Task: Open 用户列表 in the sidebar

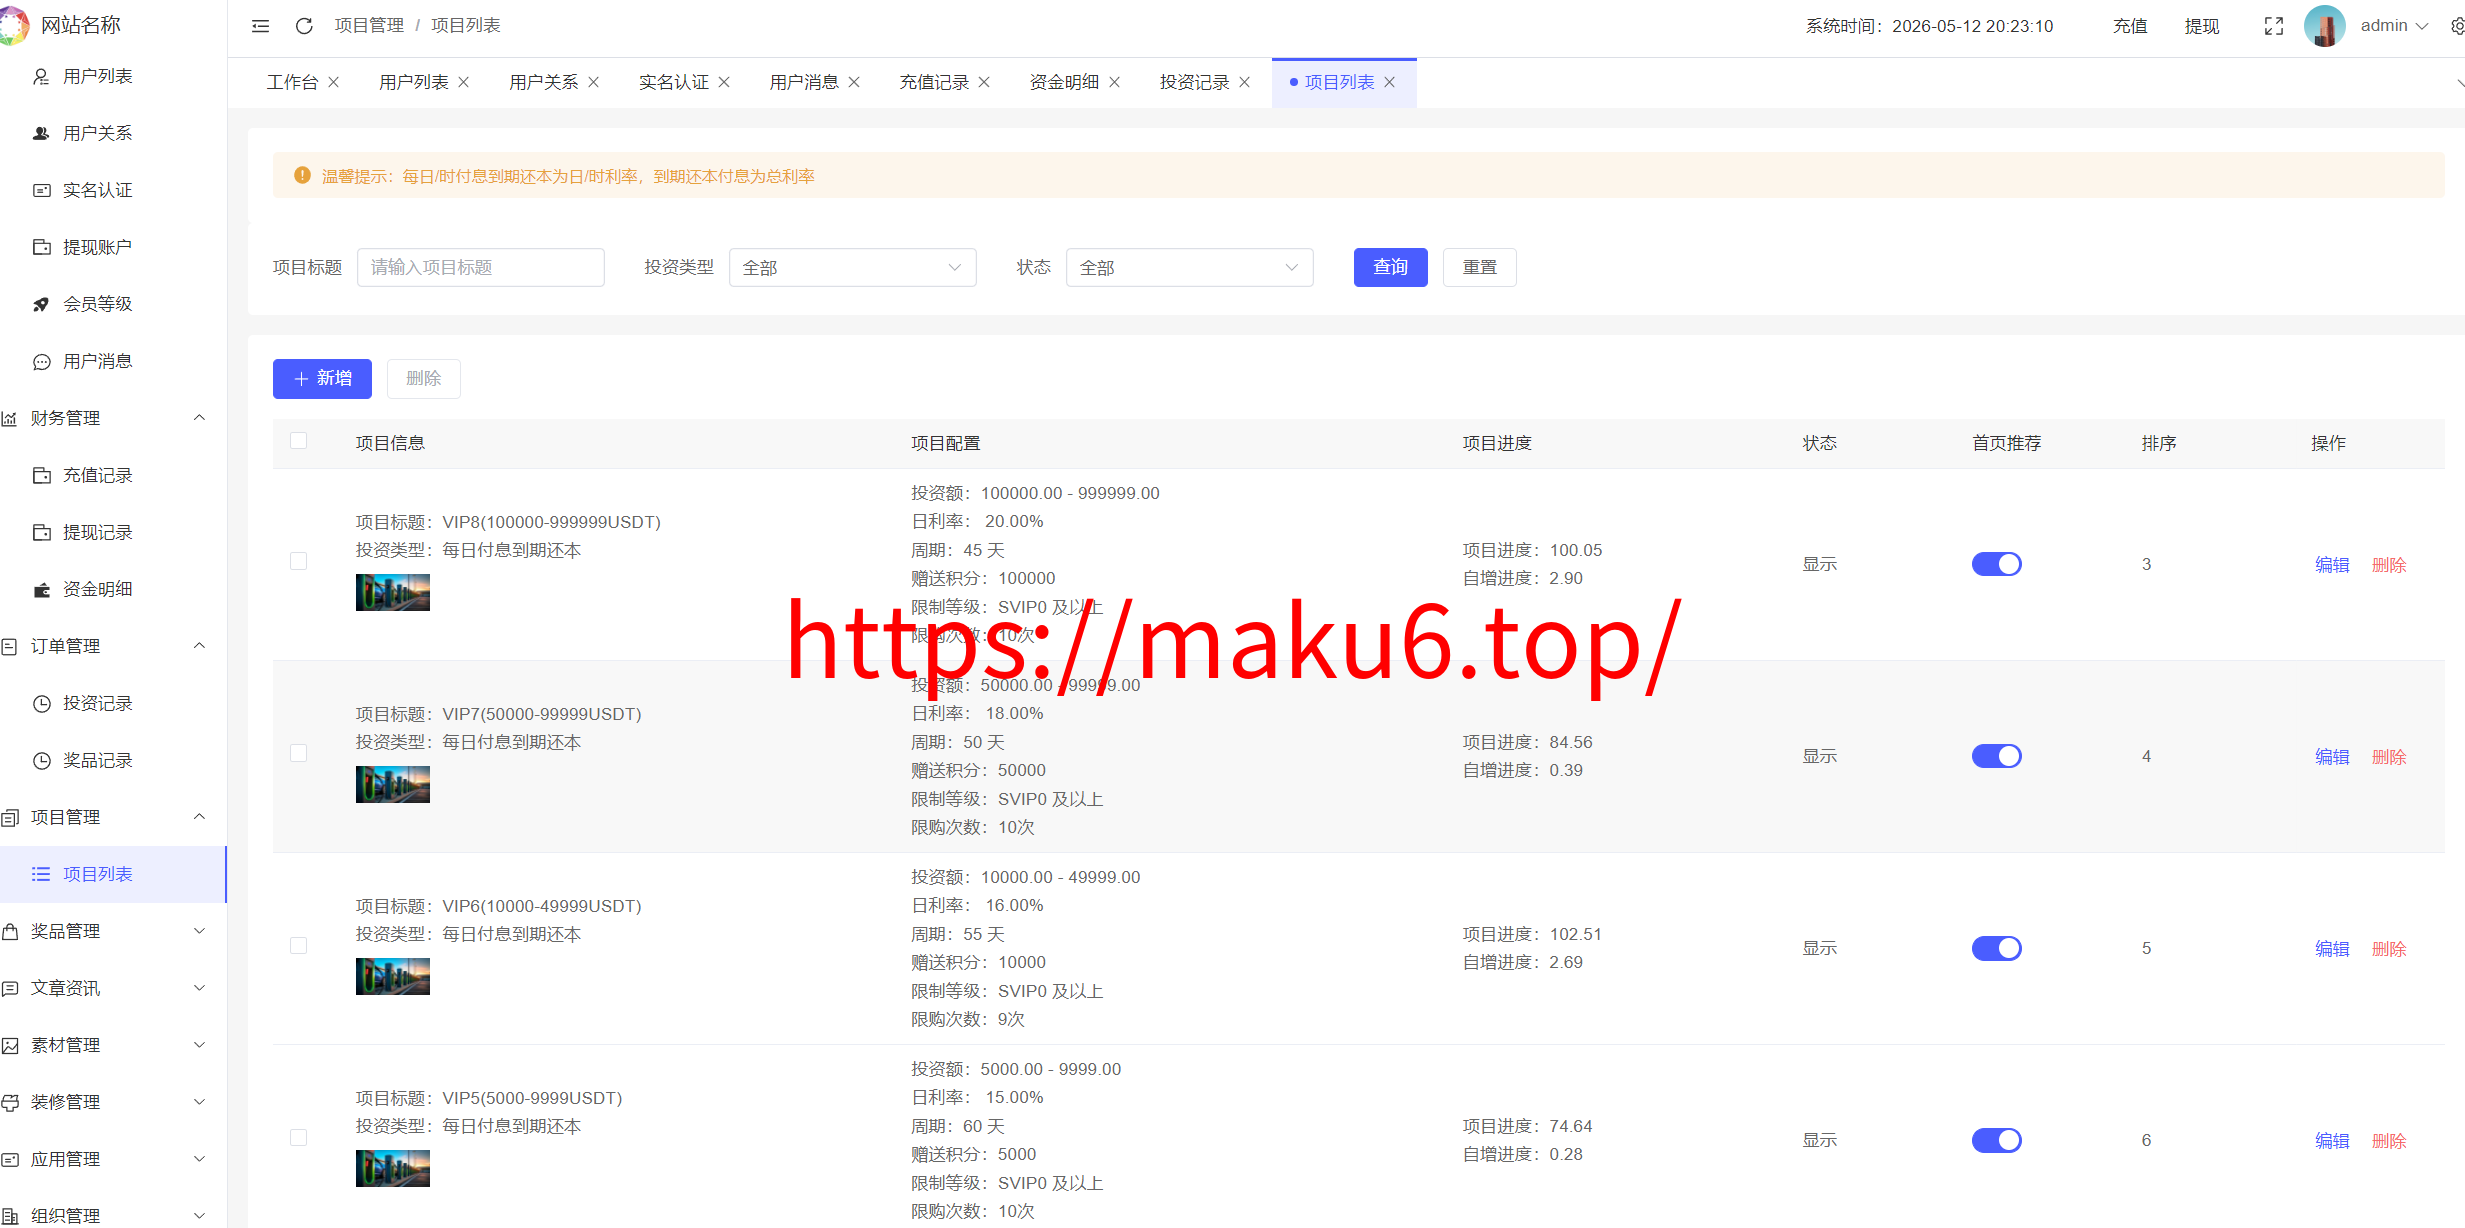Action: tap(97, 76)
